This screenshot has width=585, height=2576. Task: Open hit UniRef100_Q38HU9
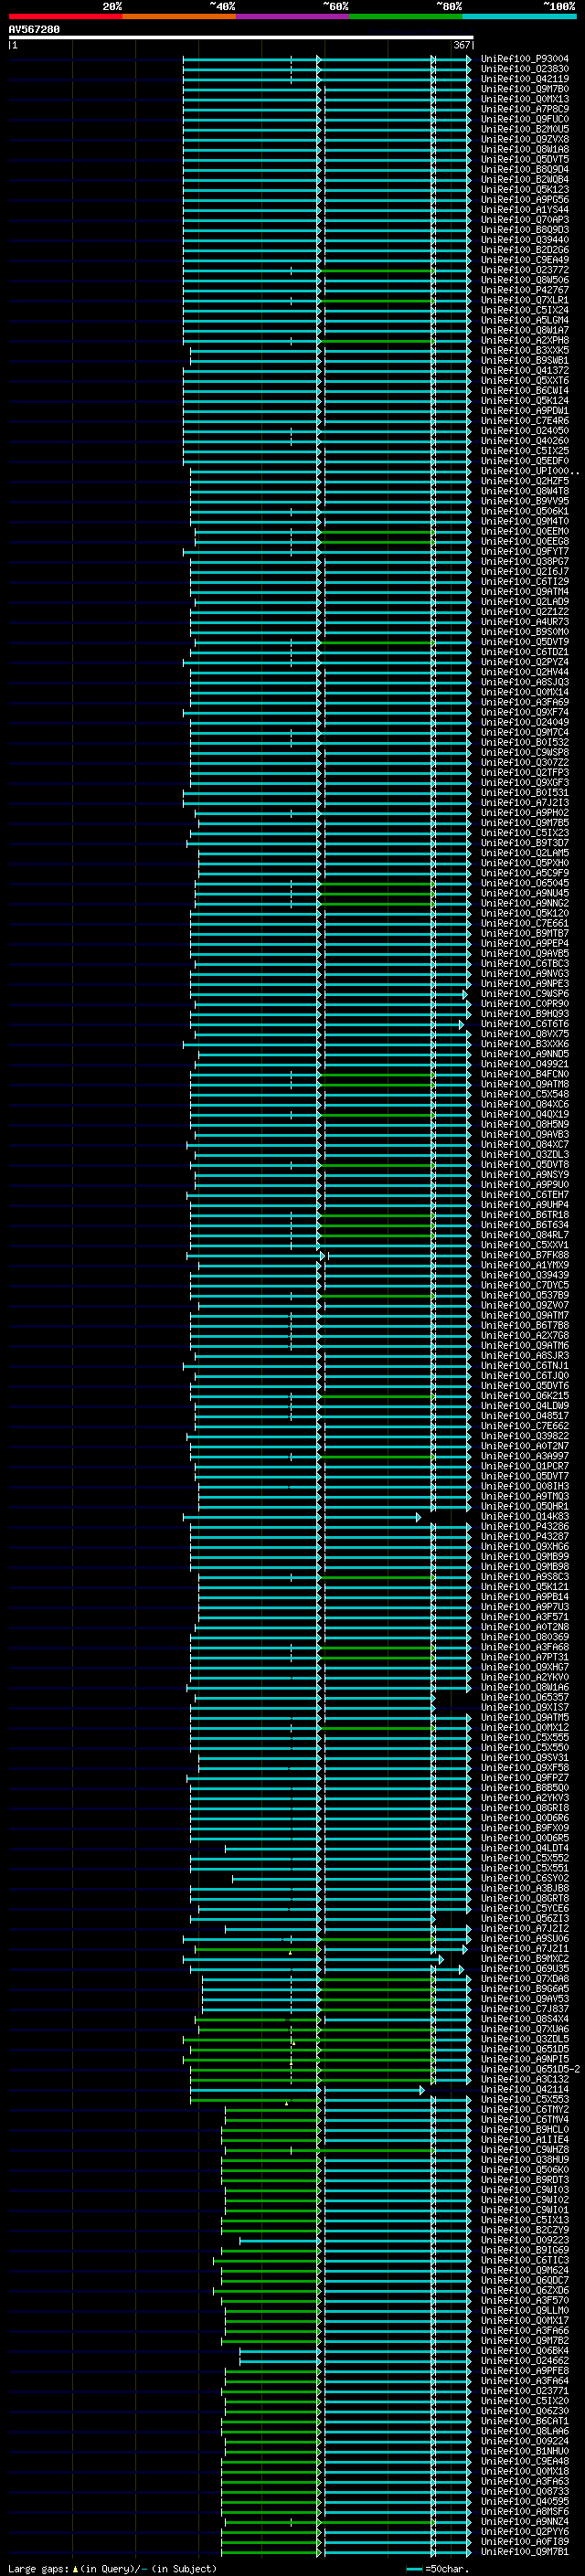[x=525, y=2160]
